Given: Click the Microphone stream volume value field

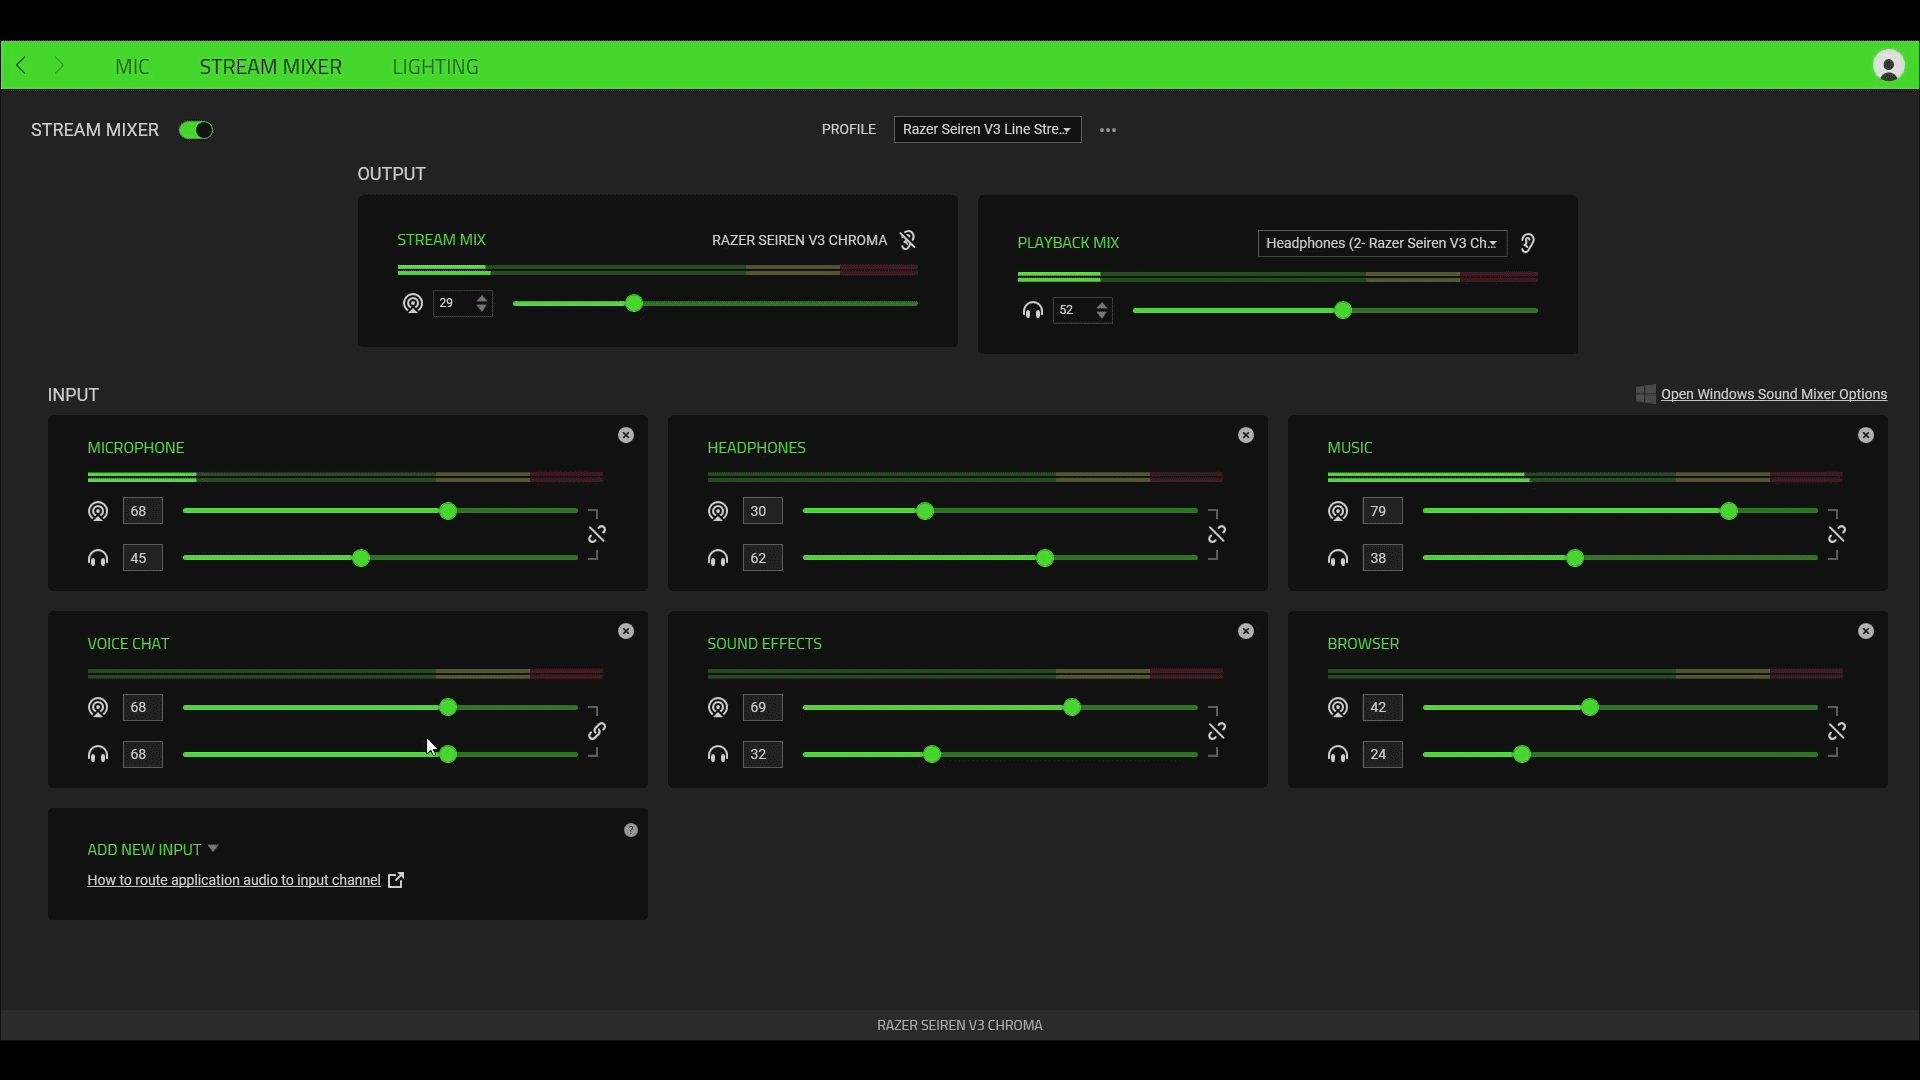Looking at the screenshot, I should (142, 511).
